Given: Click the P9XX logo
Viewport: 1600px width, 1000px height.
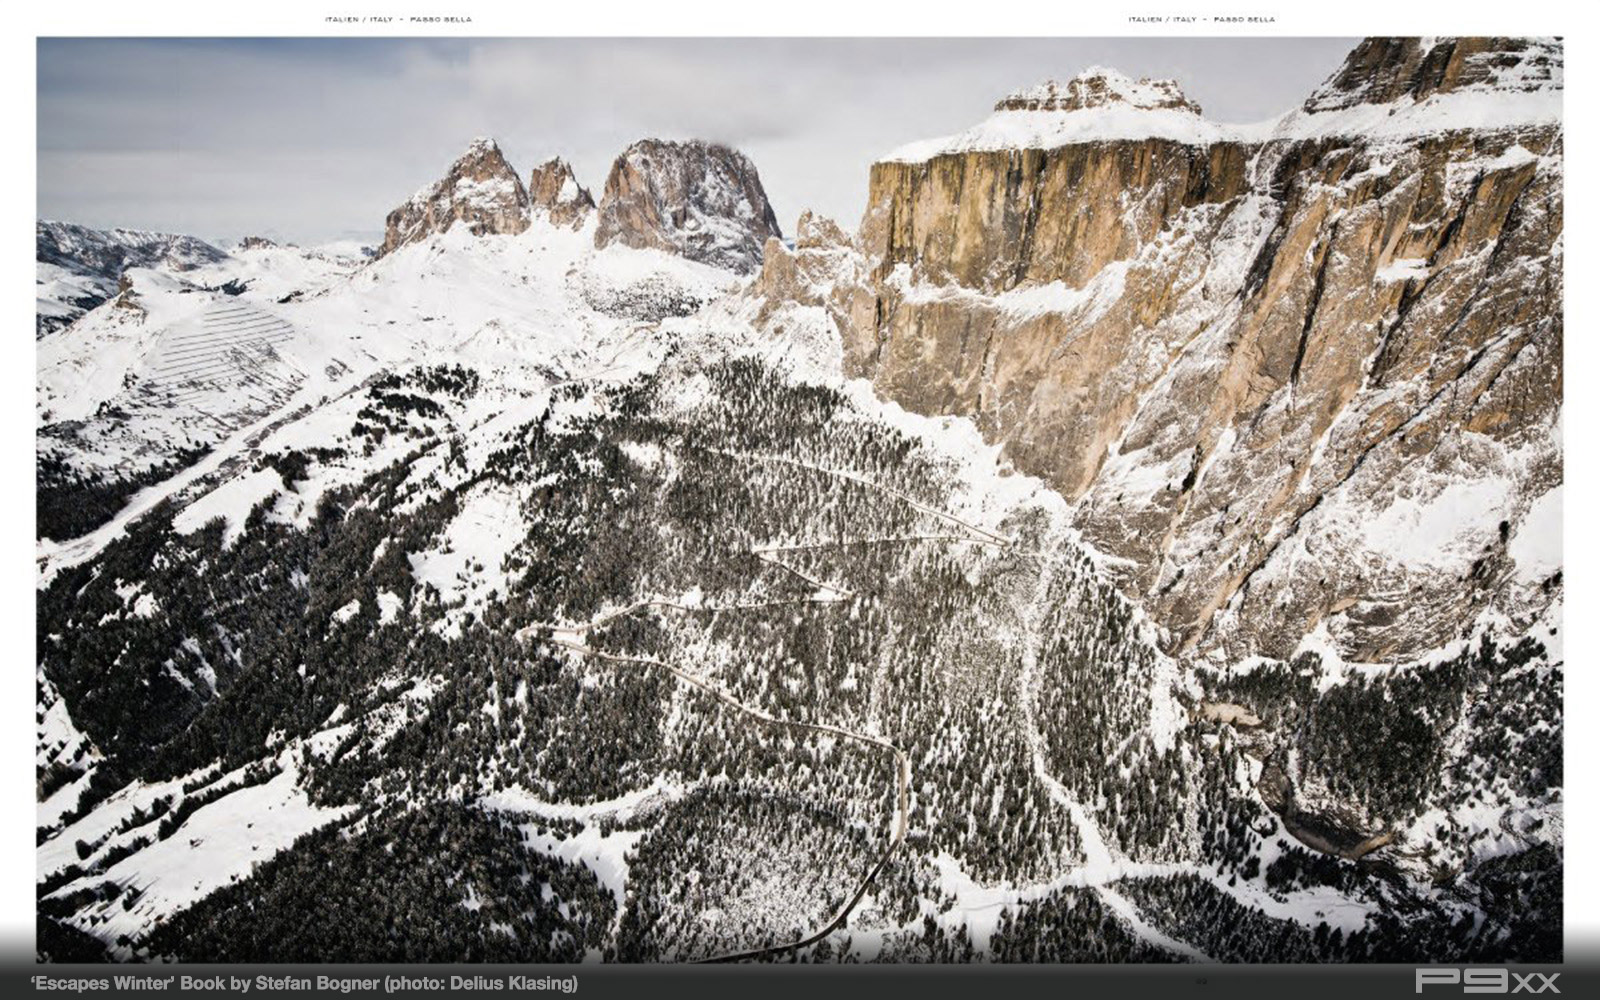Looking at the screenshot, I should pyautogui.click(x=1488, y=982).
